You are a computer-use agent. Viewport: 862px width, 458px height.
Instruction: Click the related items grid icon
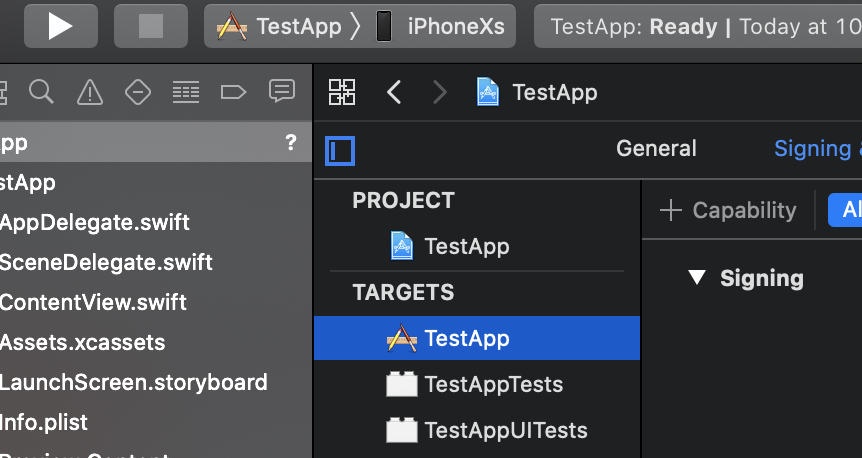click(342, 93)
